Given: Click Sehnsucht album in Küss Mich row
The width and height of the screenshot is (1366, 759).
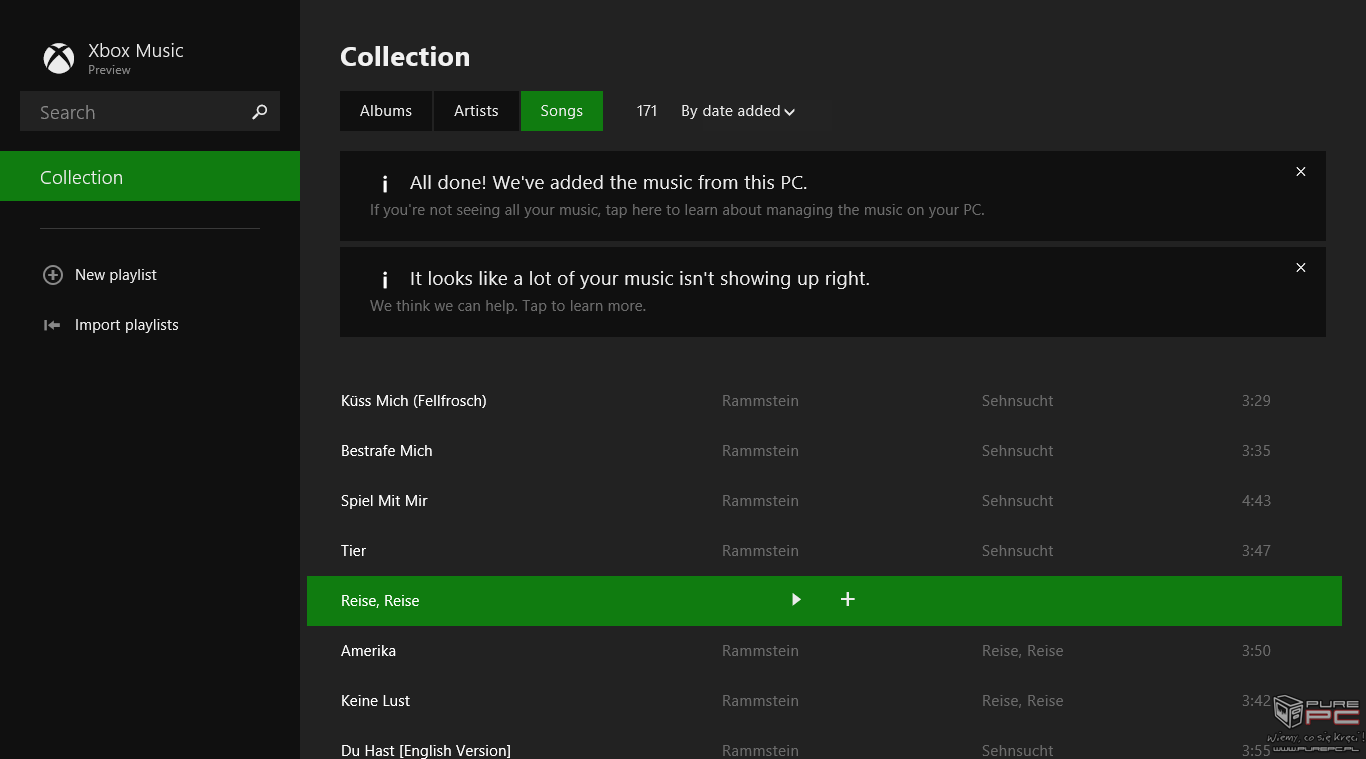Looking at the screenshot, I should 1018,401.
